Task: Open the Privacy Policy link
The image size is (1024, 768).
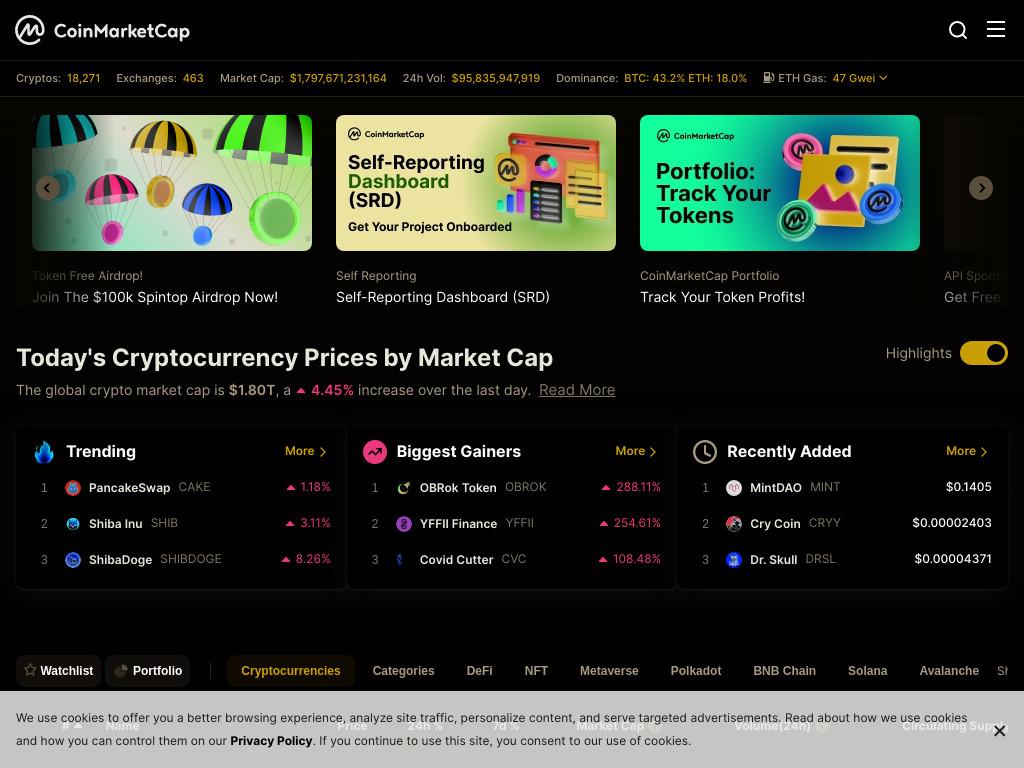Action: click(271, 741)
